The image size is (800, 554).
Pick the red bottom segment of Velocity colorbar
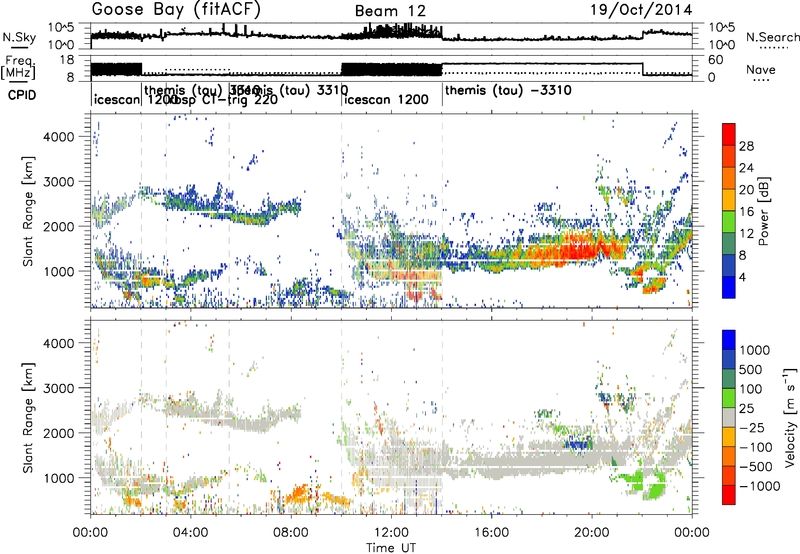[729, 495]
